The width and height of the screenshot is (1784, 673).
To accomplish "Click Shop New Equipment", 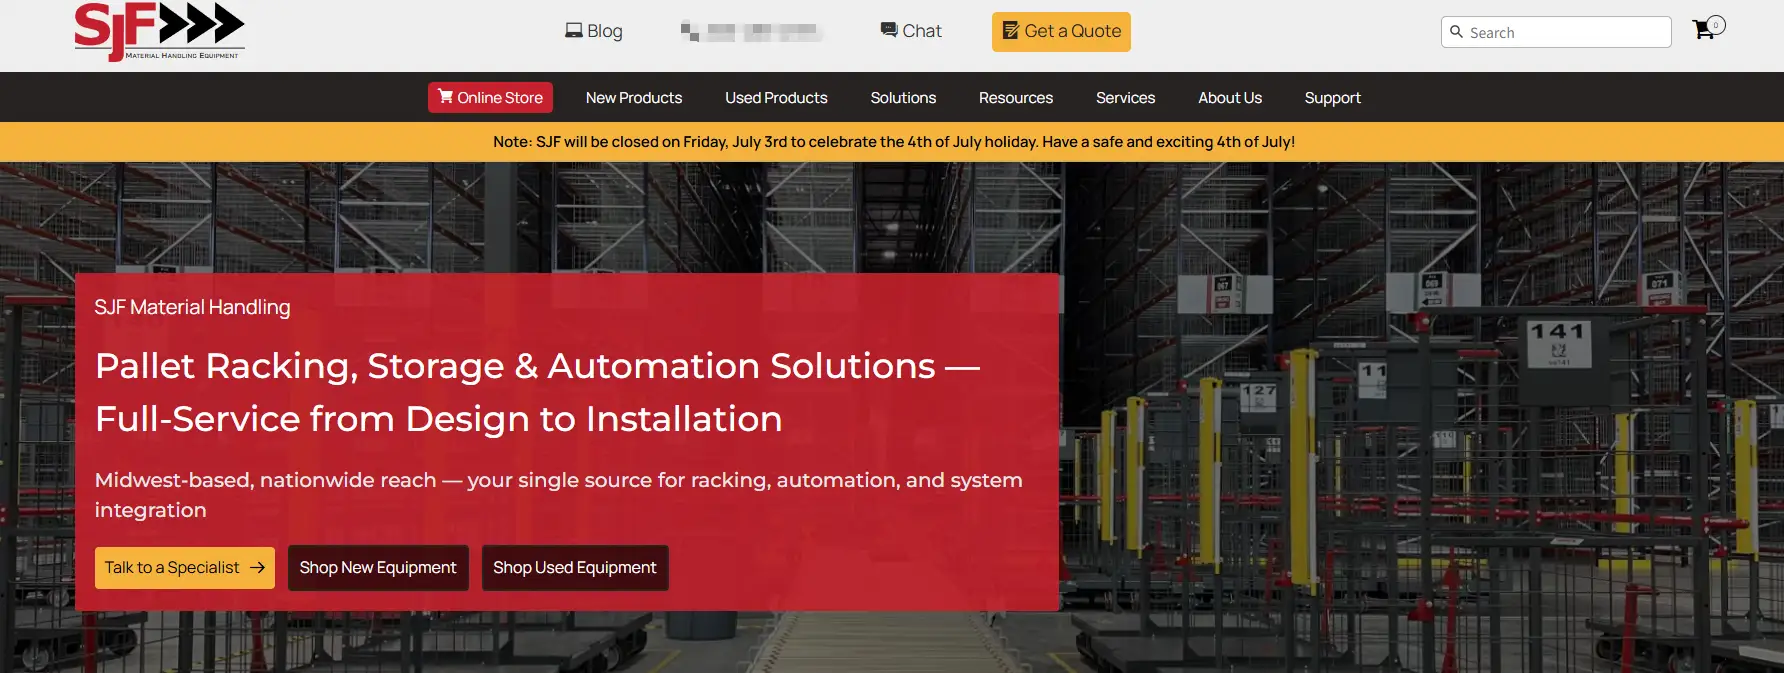I will [x=378, y=567].
